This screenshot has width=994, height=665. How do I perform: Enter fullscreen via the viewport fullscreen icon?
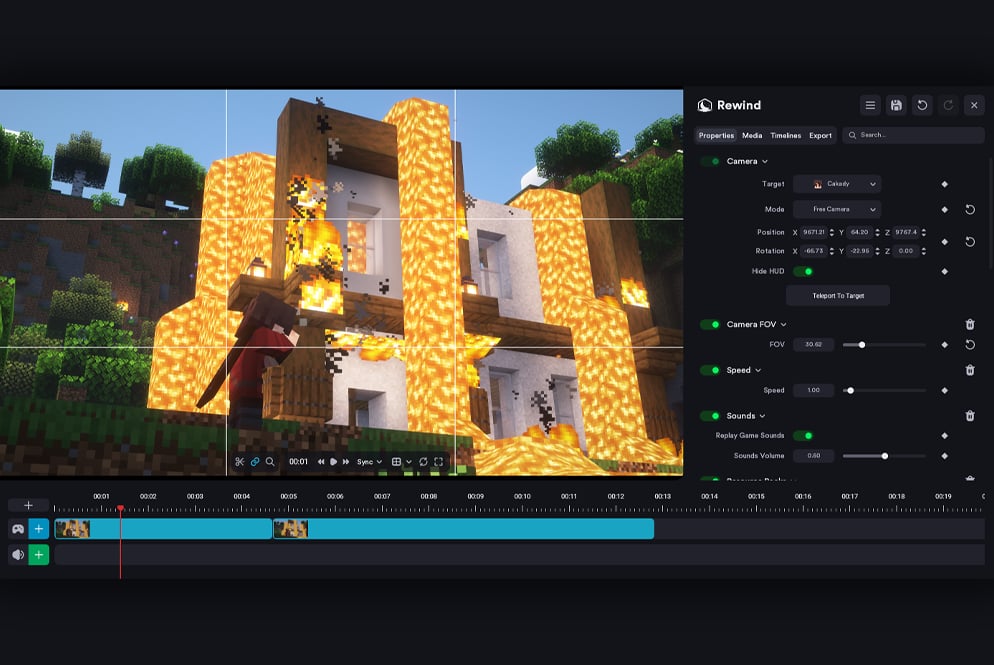click(x=438, y=461)
